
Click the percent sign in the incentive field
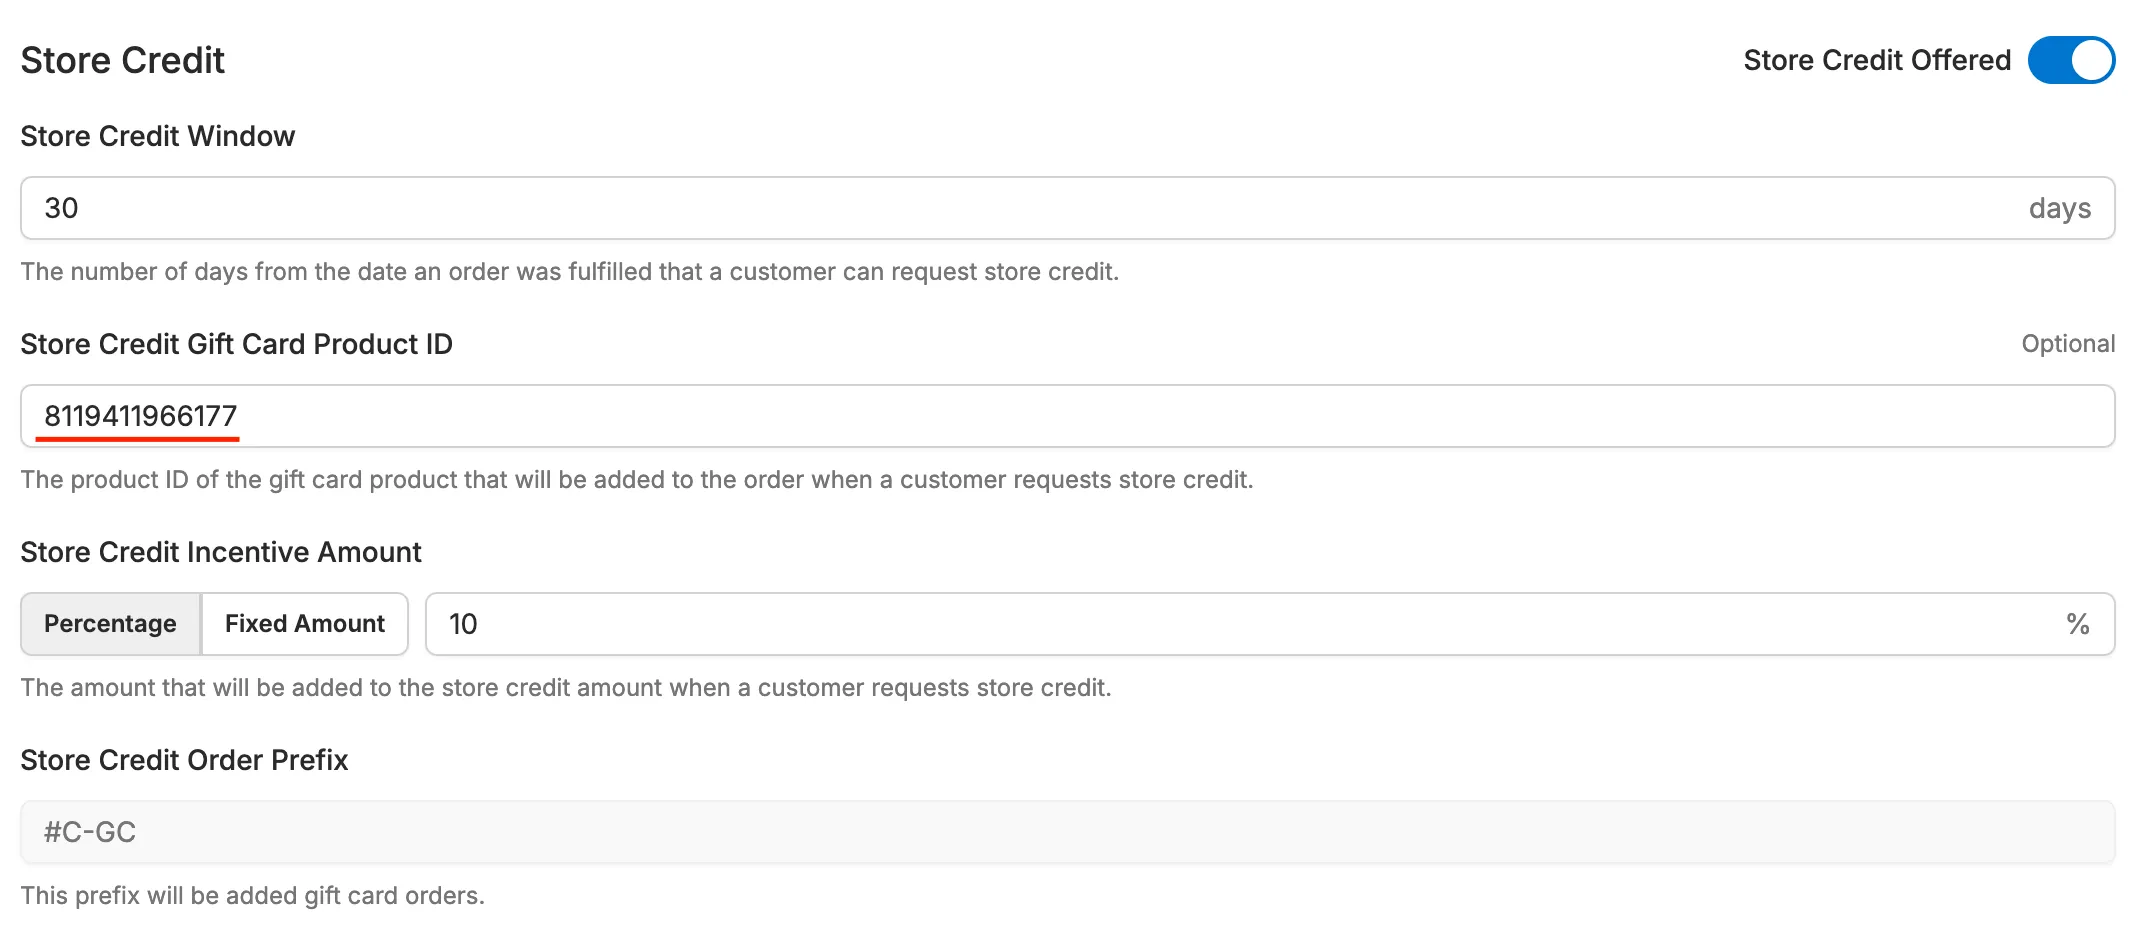coord(2078,623)
